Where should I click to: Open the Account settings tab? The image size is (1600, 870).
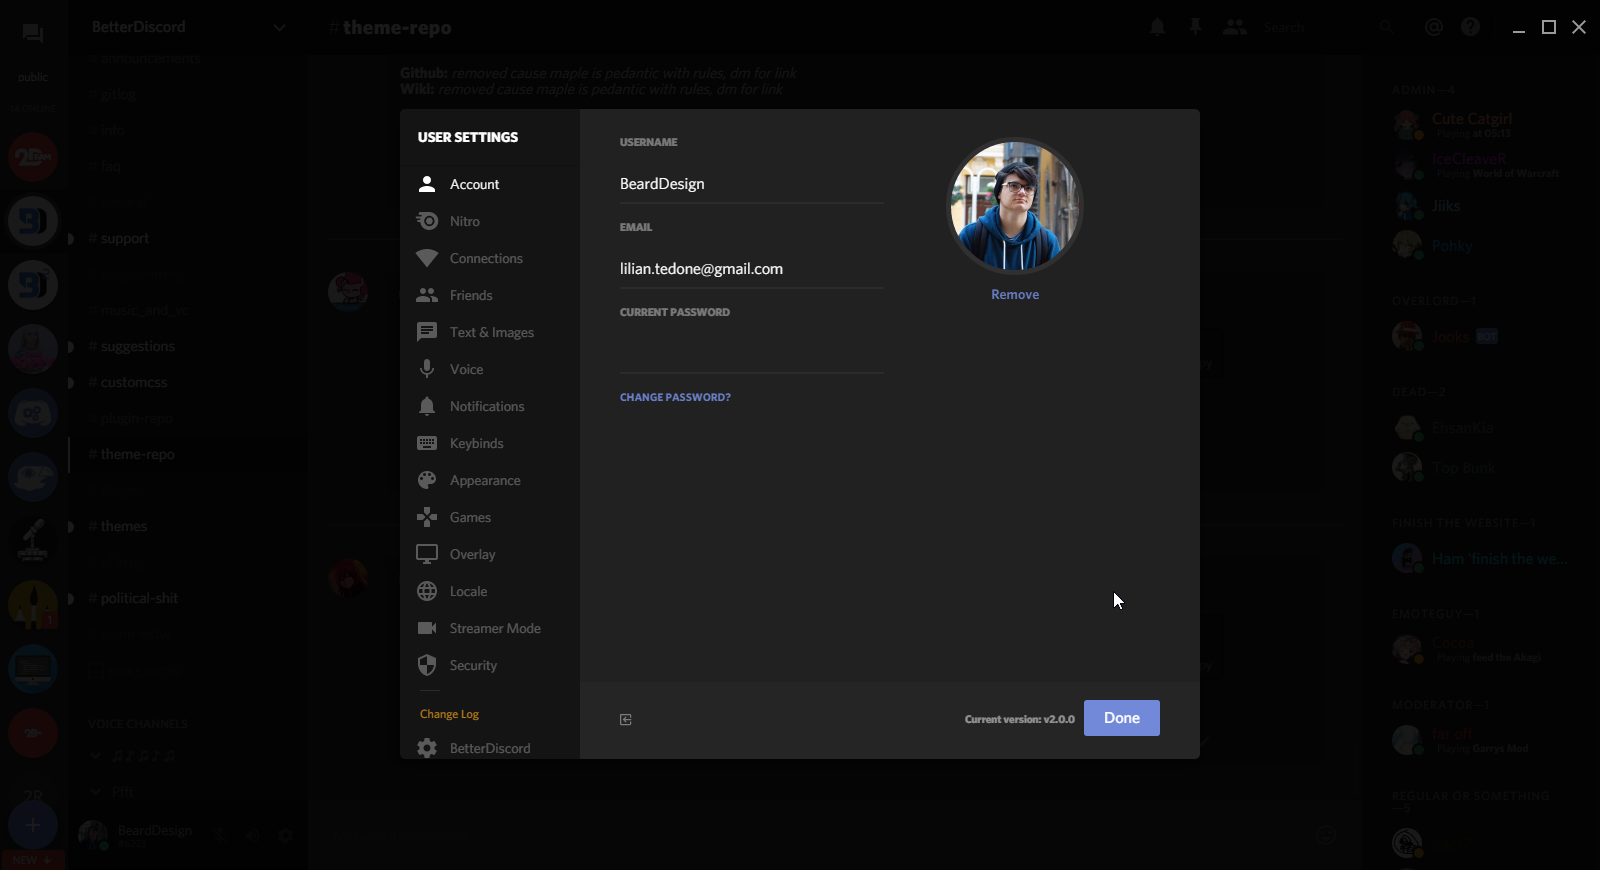(x=490, y=184)
